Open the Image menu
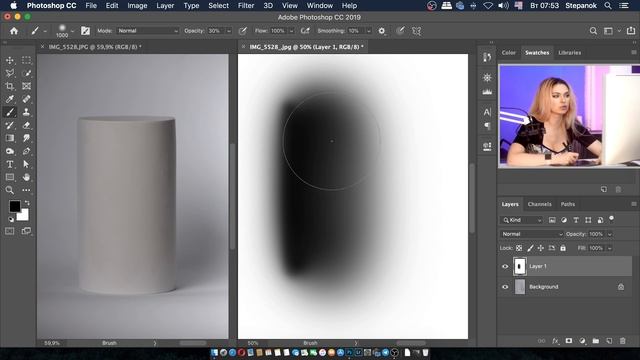Viewport: 640px width, 360px height. click(x=137, y=6)
